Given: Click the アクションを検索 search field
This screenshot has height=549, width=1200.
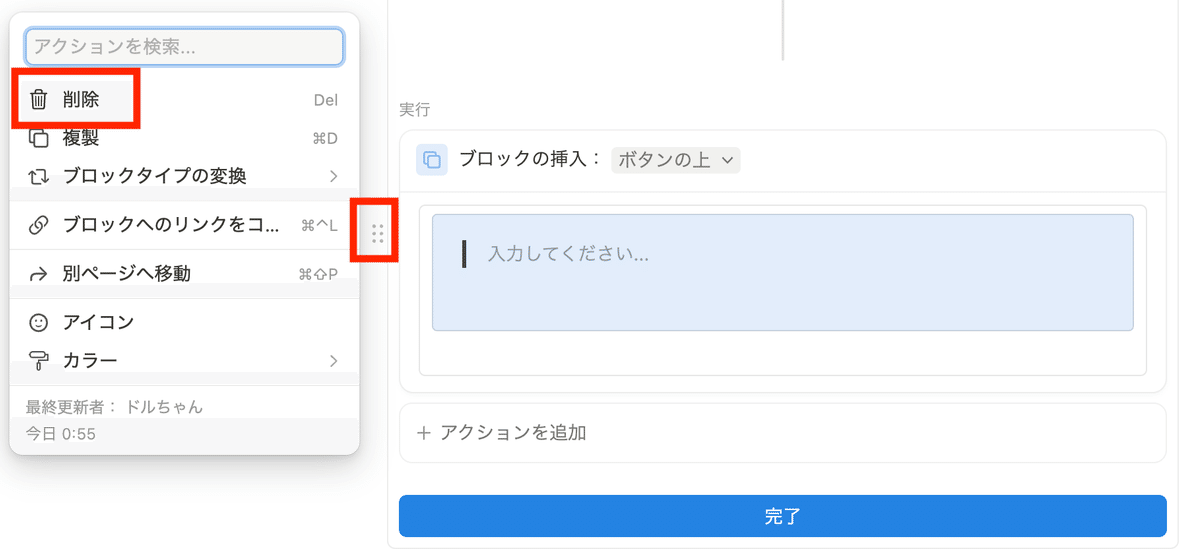Looking at the screenshot, I should click(184, 47).
